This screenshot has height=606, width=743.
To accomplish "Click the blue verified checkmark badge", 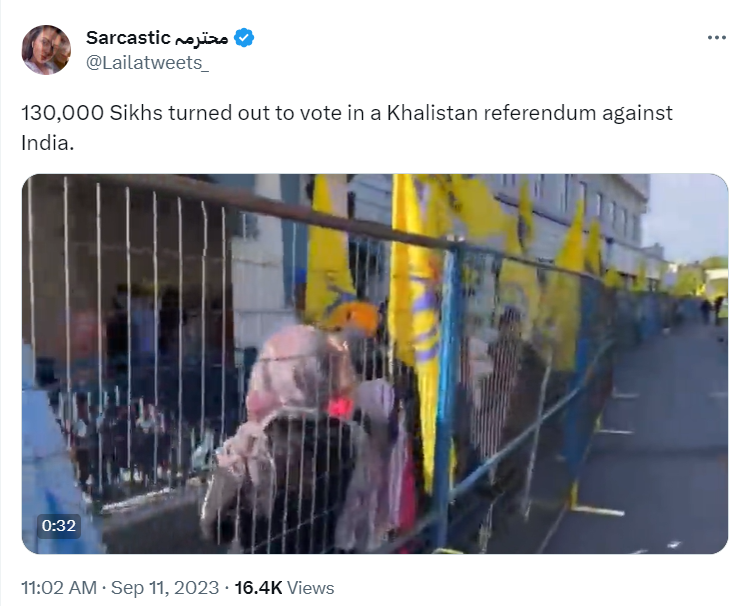I will (x=245, y=37).
